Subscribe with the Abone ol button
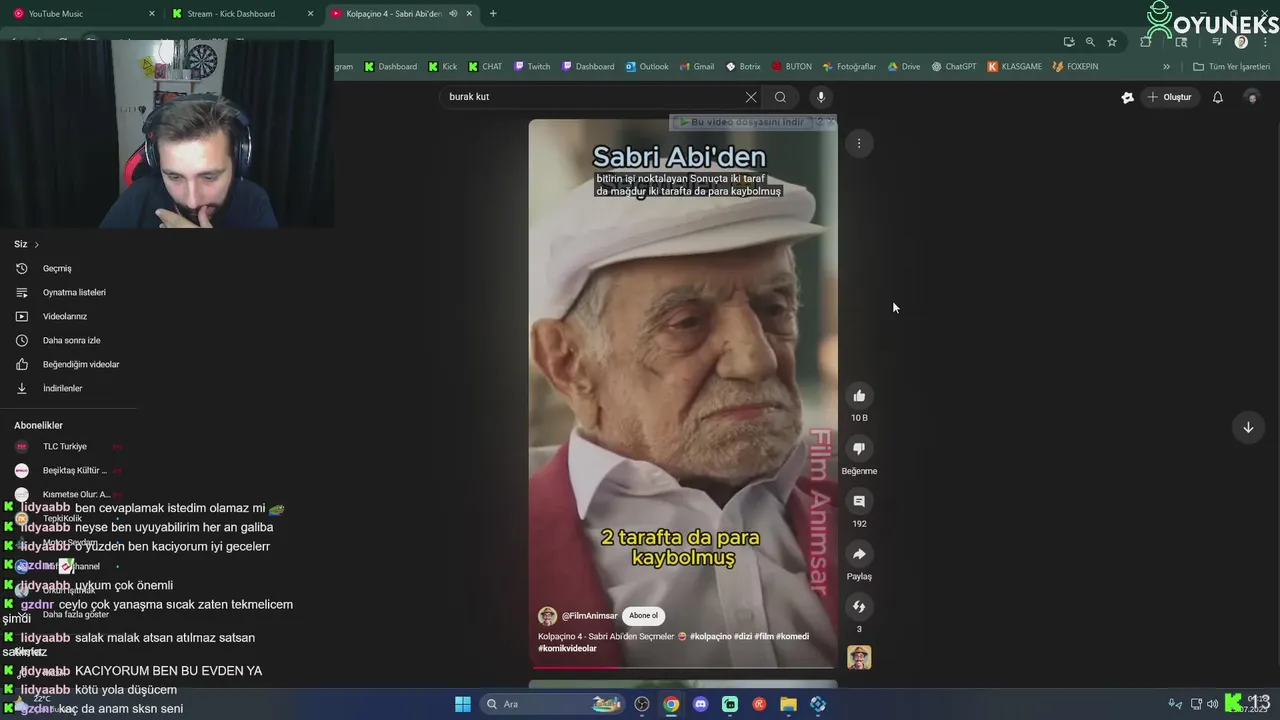This screenshot has width=1280, height=720. pyautogui.click(x=644, y=616)
